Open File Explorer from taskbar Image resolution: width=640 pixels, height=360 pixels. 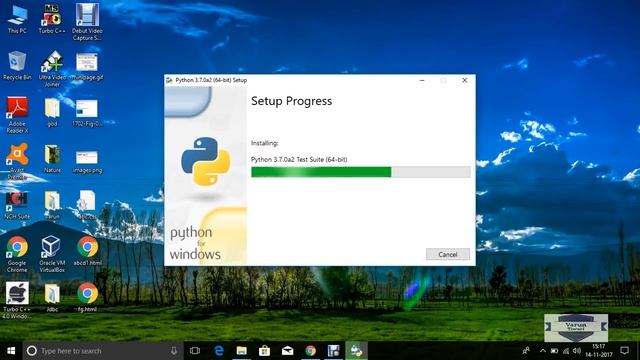242,351
